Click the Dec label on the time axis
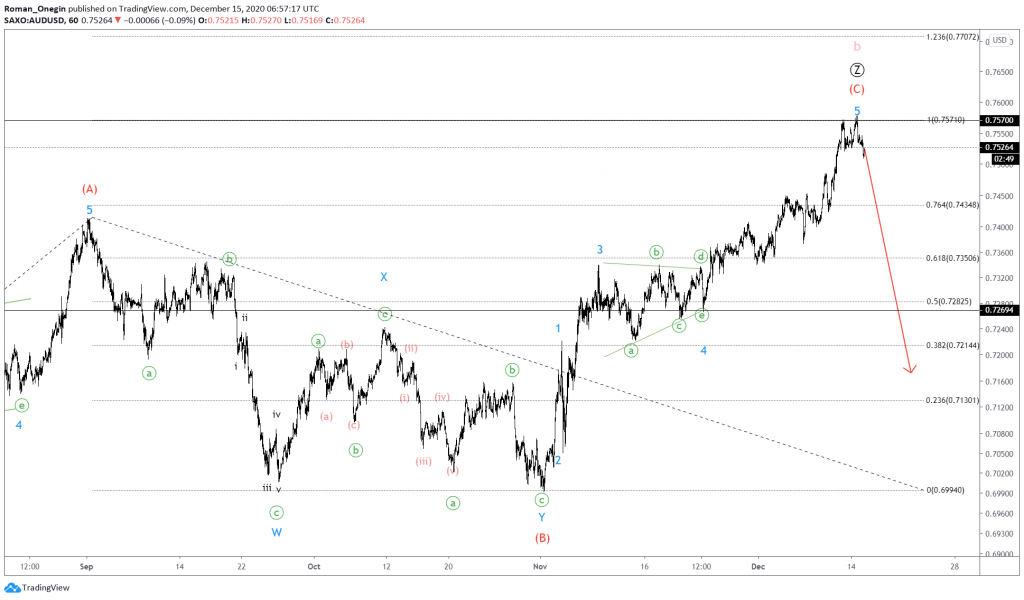 (757, 566)
